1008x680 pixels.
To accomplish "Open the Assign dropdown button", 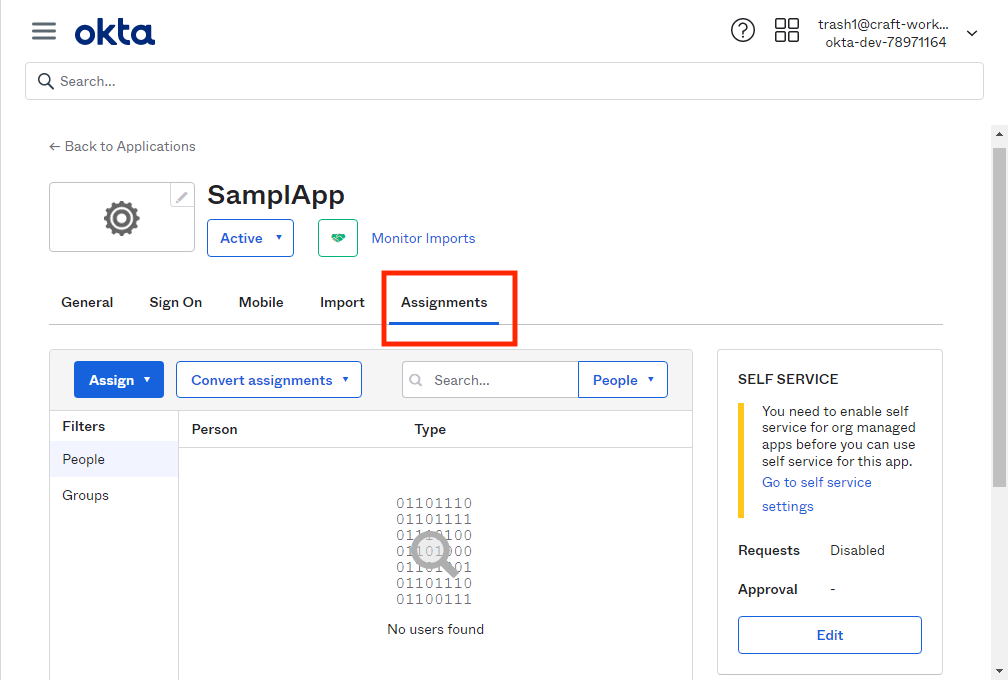I will click(119, 380).
